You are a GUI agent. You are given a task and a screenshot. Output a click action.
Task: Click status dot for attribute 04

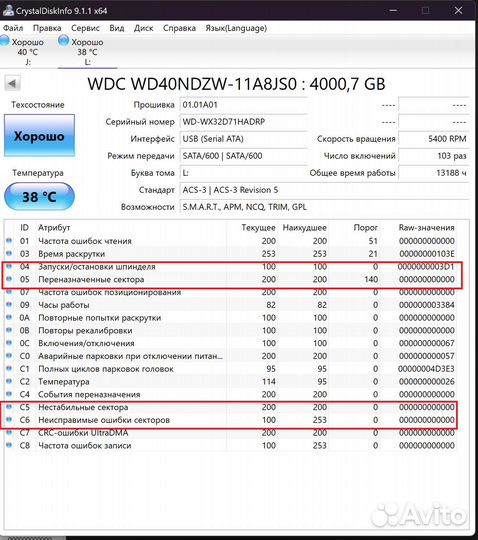pos(9,266)
